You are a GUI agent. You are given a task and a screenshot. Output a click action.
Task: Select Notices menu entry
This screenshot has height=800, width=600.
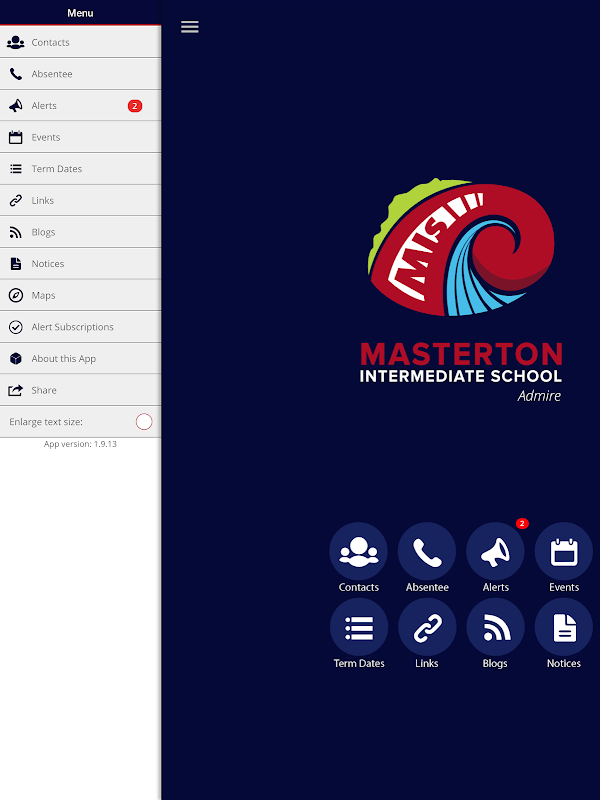[x=80, y=264]
